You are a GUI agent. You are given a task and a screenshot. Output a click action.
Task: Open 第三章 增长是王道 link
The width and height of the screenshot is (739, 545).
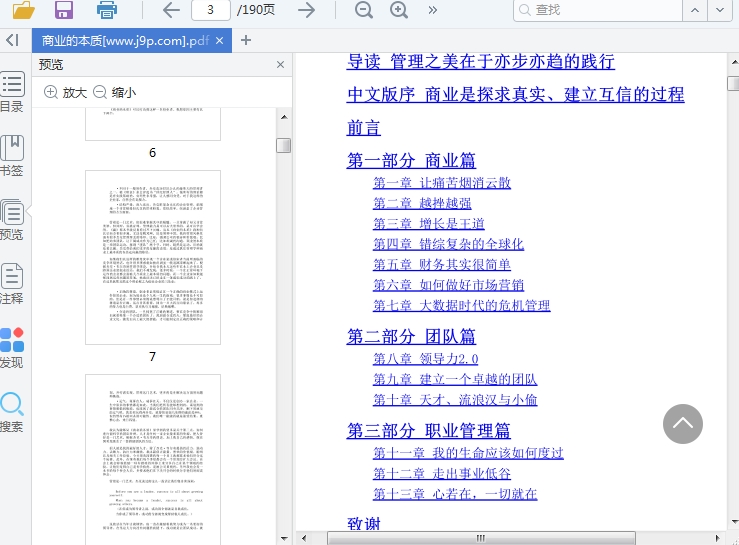point(428,223)
